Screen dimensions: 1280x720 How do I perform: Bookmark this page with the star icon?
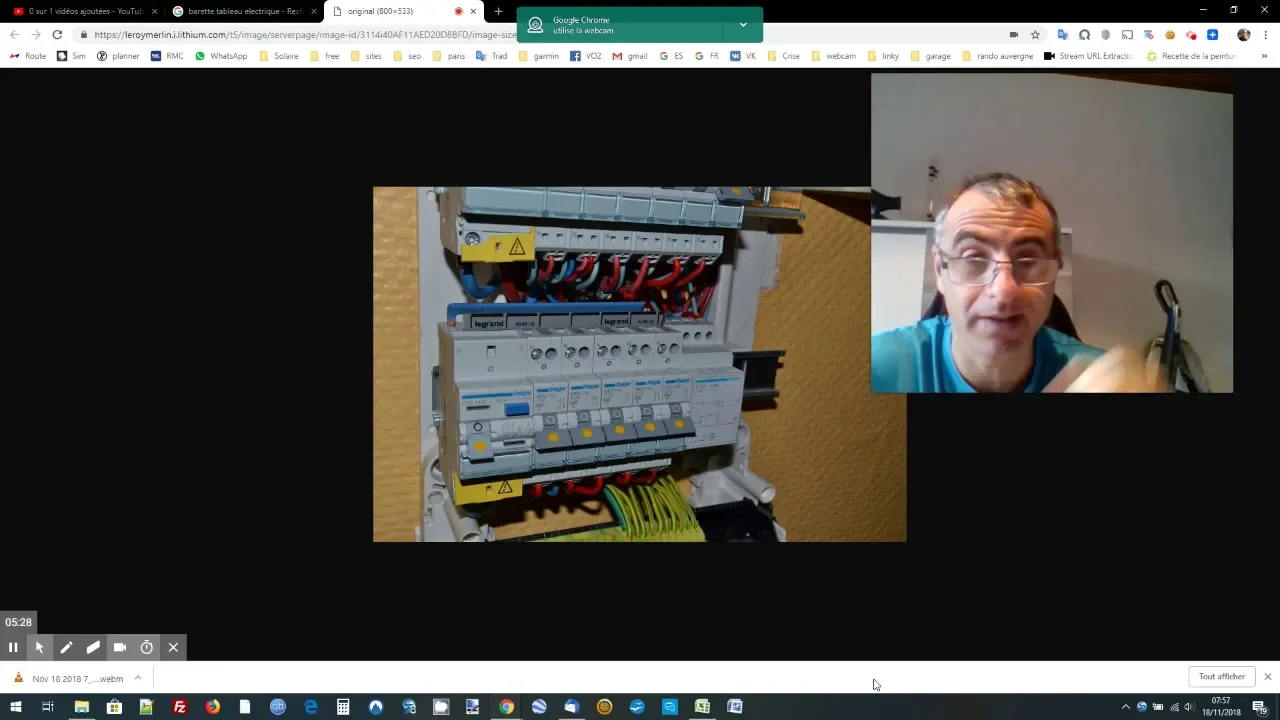pyautogui.click(x=1035, y=34)
